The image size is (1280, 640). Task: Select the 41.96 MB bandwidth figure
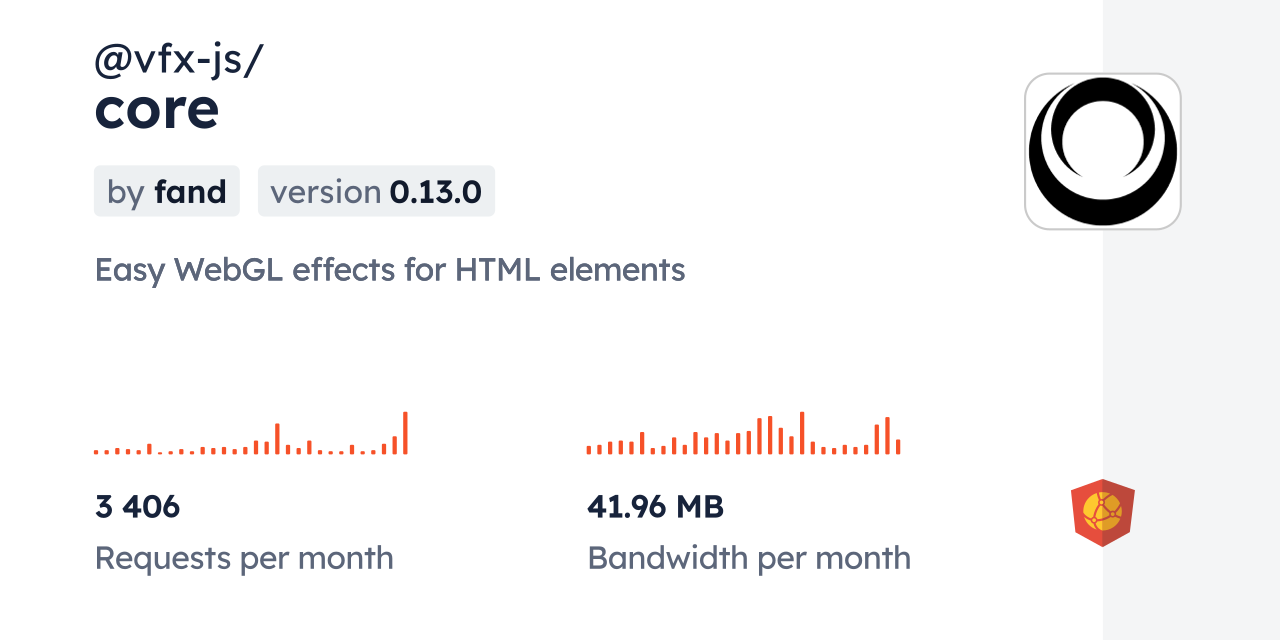pos(656,507)
